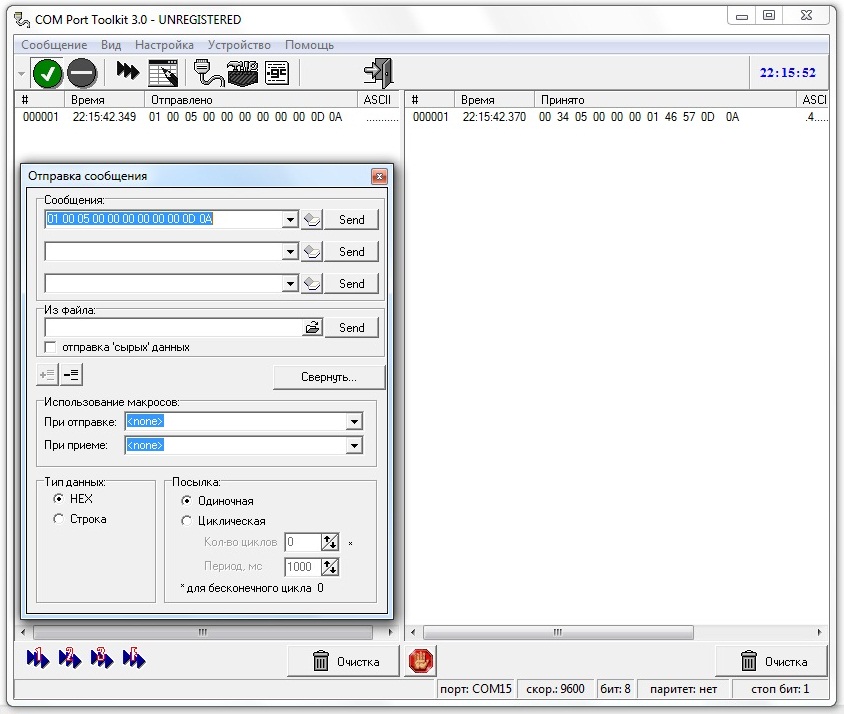Expand the third message field dropdown arrow

(x=290, y=284)
